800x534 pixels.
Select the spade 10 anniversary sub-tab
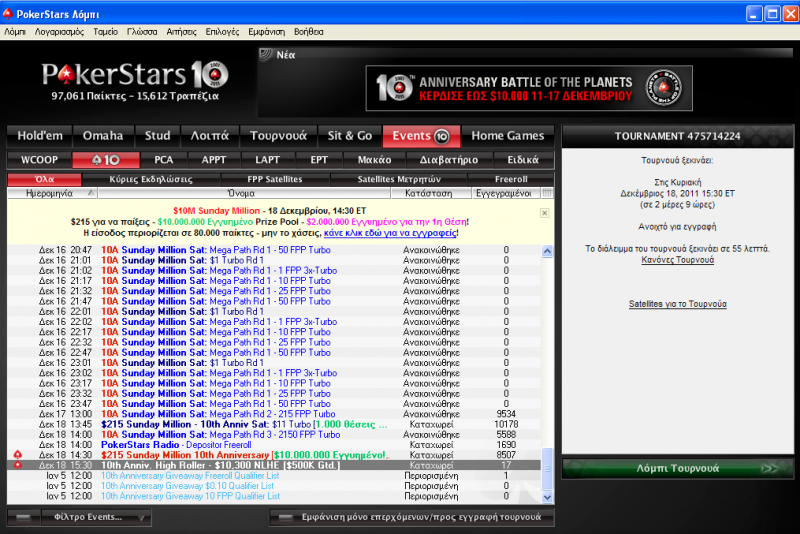(106, 160)
